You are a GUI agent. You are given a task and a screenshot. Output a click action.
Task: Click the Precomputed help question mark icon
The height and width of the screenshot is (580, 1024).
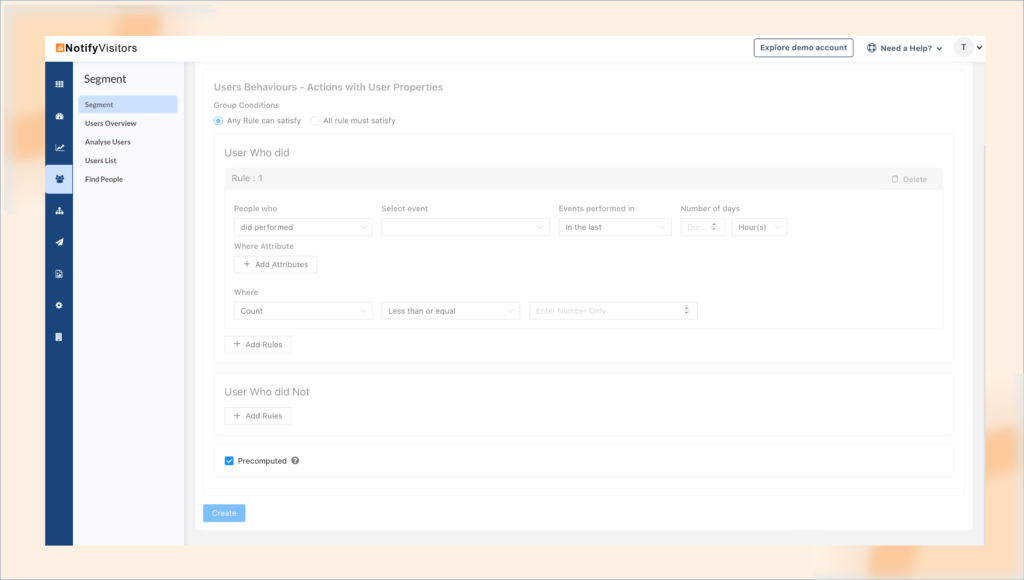tap(295, 460)
